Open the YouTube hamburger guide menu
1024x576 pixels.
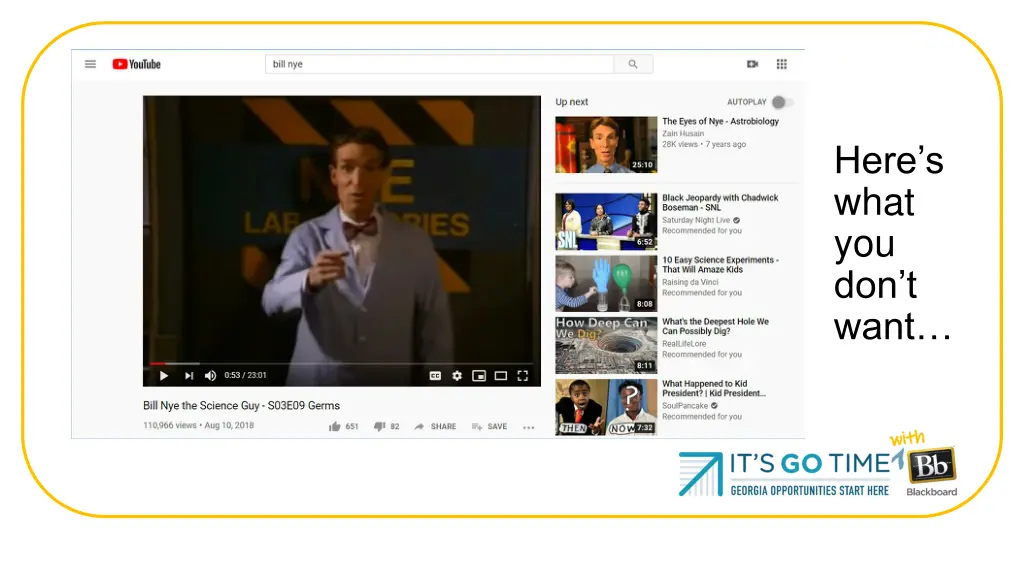point(90,64)
